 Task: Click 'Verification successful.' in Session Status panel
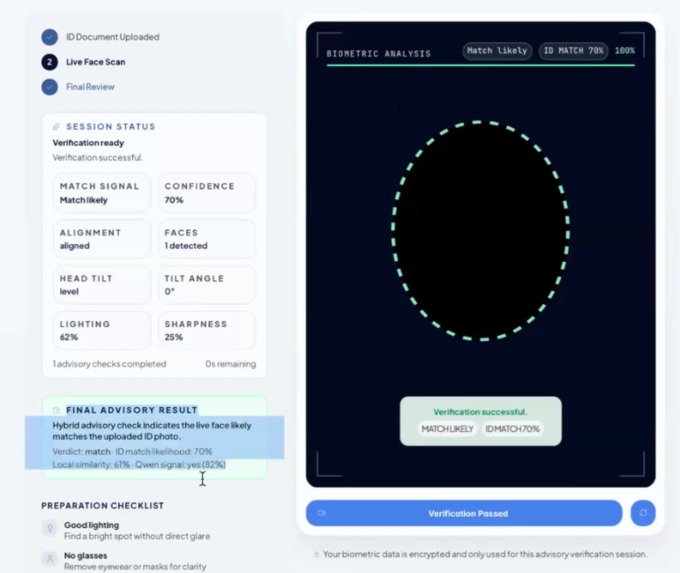click(x=98, y=157)
